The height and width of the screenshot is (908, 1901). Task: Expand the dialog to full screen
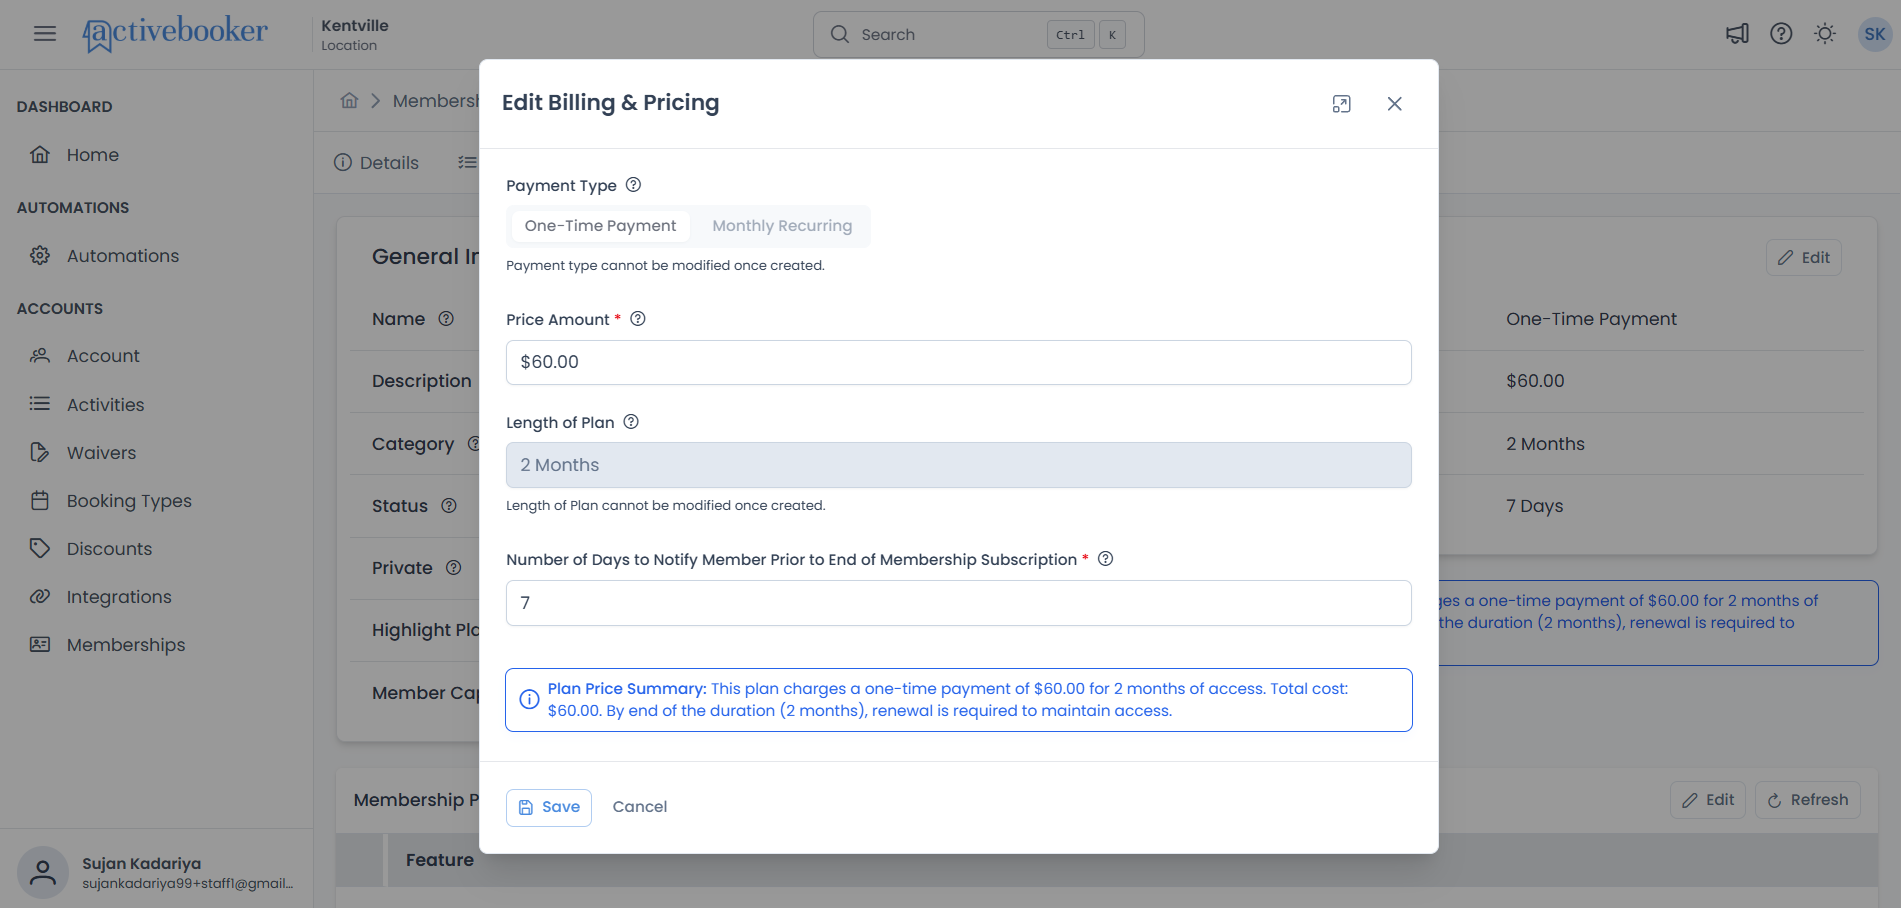pos(1342,104)
